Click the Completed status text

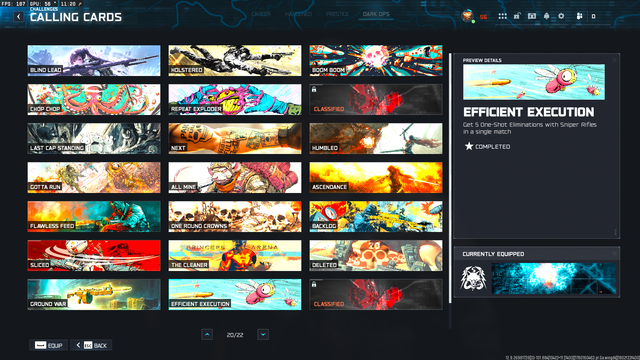click(x=493, y=147)
